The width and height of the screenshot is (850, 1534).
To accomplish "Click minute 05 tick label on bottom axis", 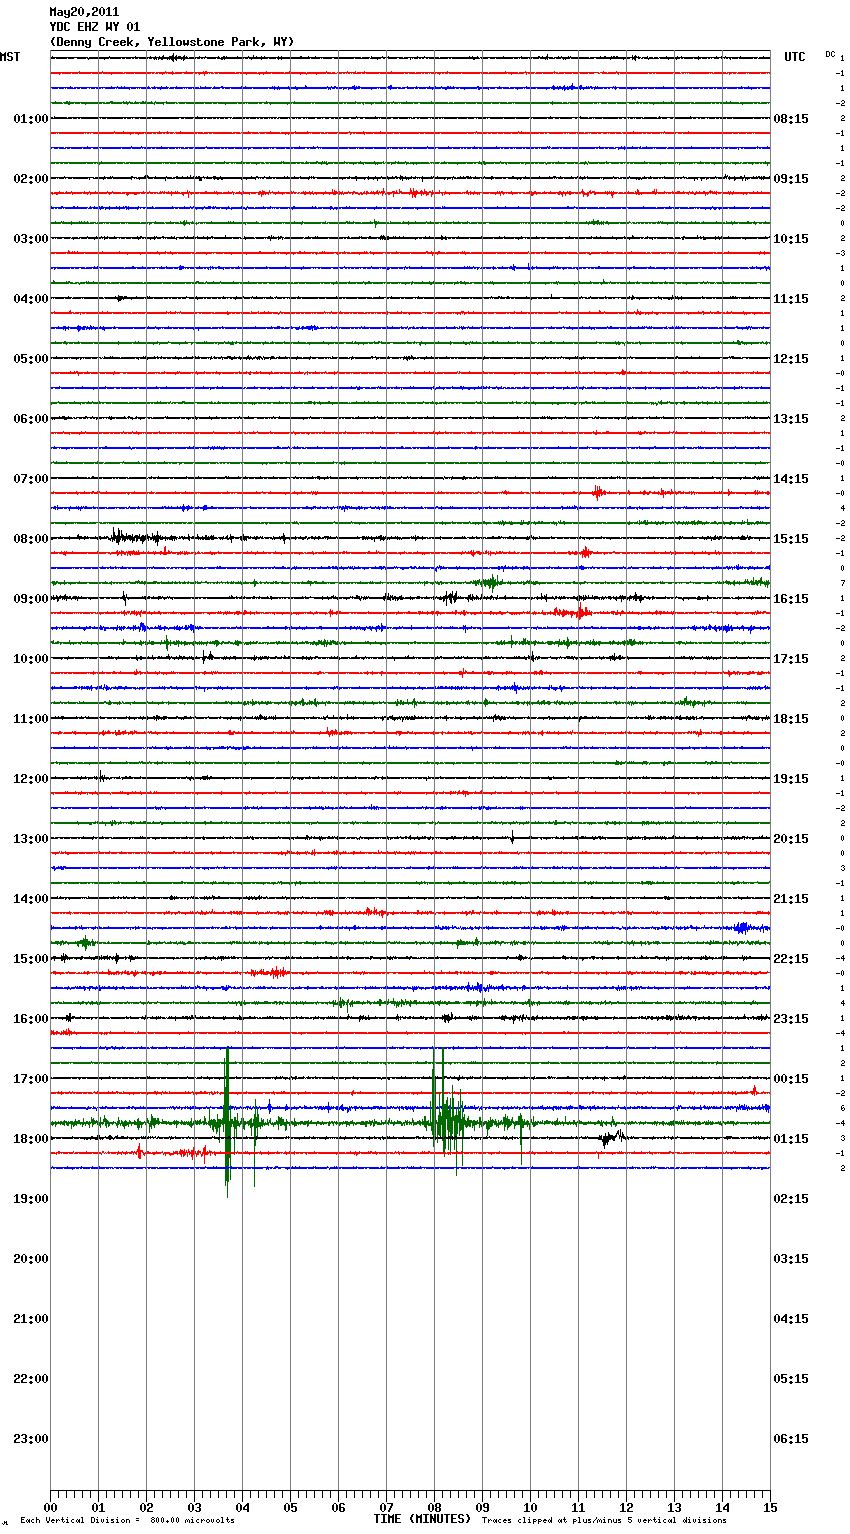I will (290, 1507).
